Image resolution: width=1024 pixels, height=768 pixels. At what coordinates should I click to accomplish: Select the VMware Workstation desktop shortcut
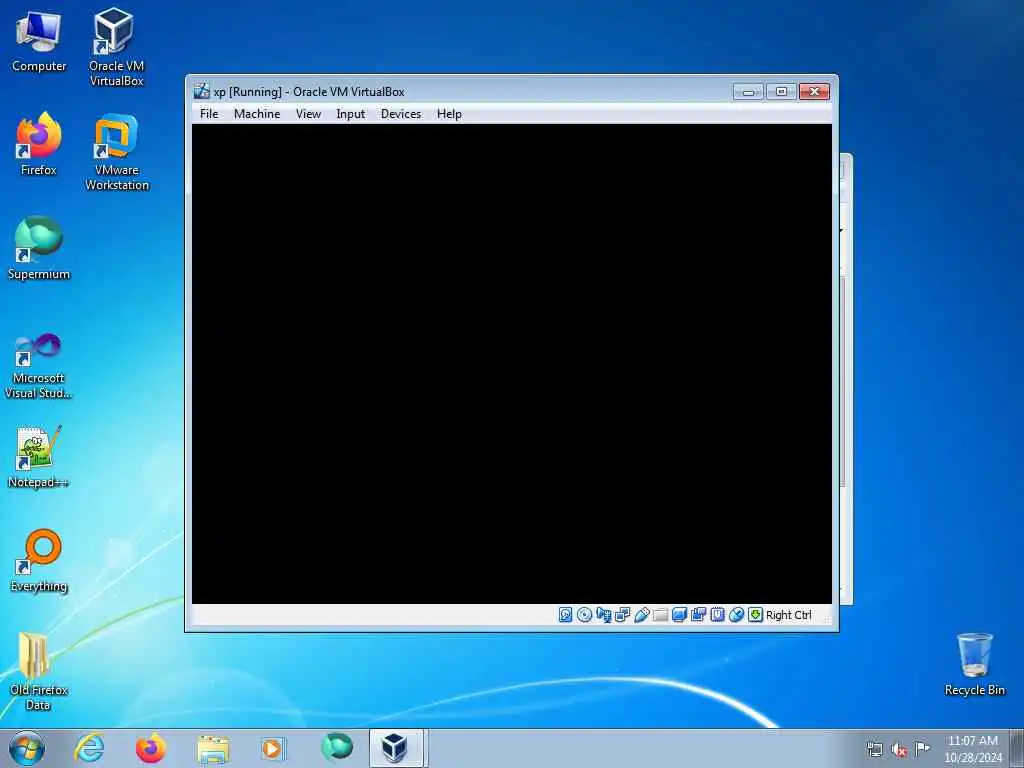(x=117, y=152)
